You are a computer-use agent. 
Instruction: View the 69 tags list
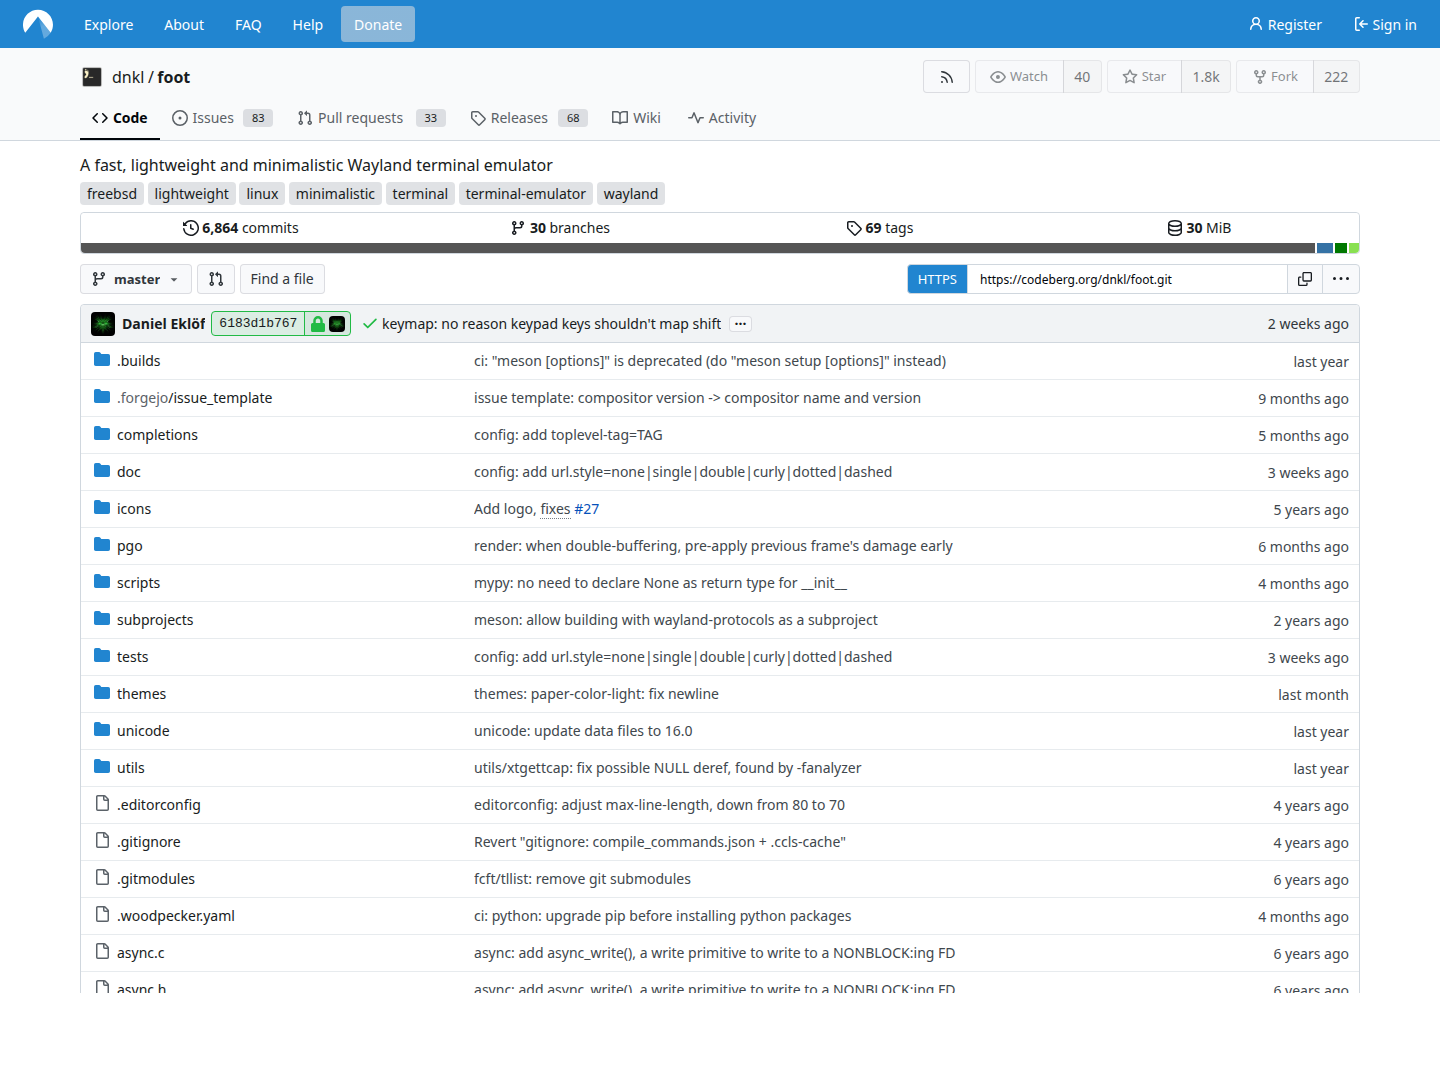[880, 228]
